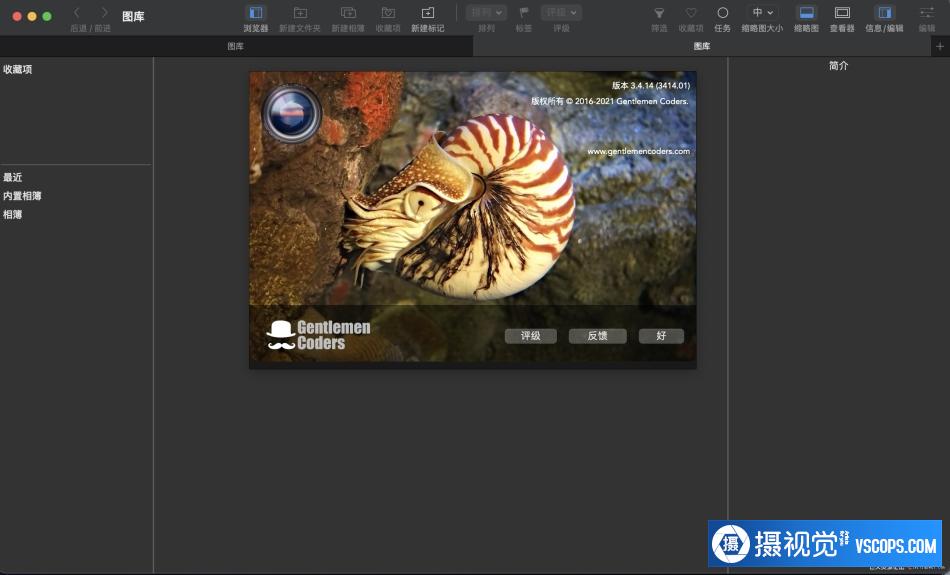Select the right 图库 tab
This screenshot has height=575, width=950.
pos(702,46)
